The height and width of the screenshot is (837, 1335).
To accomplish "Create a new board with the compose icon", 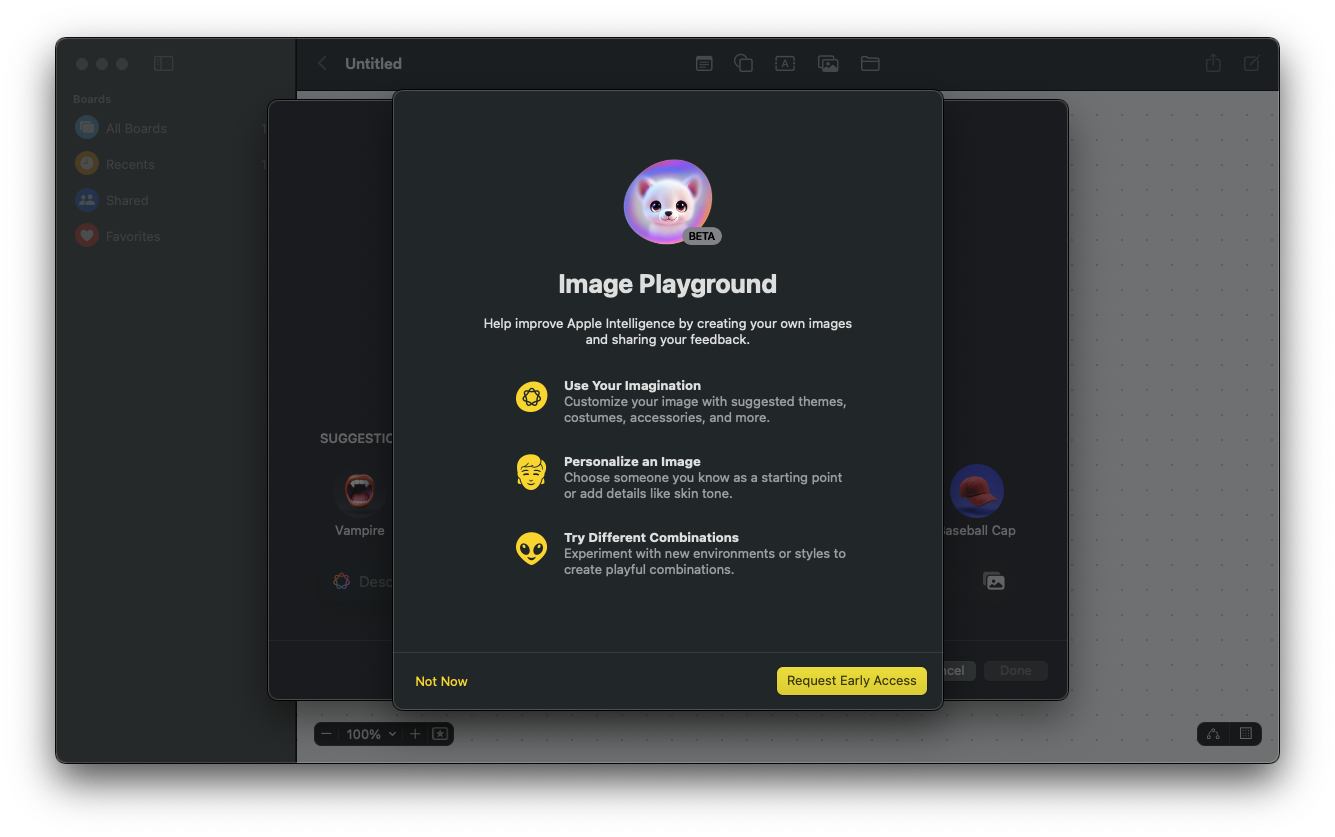I will point(1251,63).
